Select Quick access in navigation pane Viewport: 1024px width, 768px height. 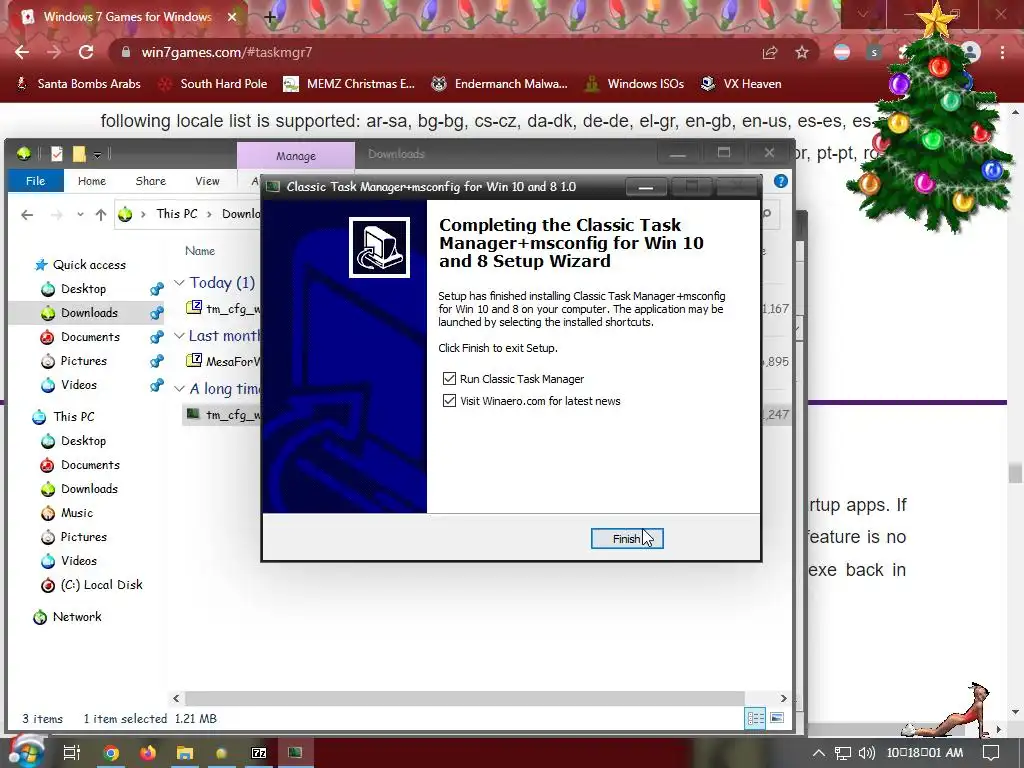click(89, 264)
